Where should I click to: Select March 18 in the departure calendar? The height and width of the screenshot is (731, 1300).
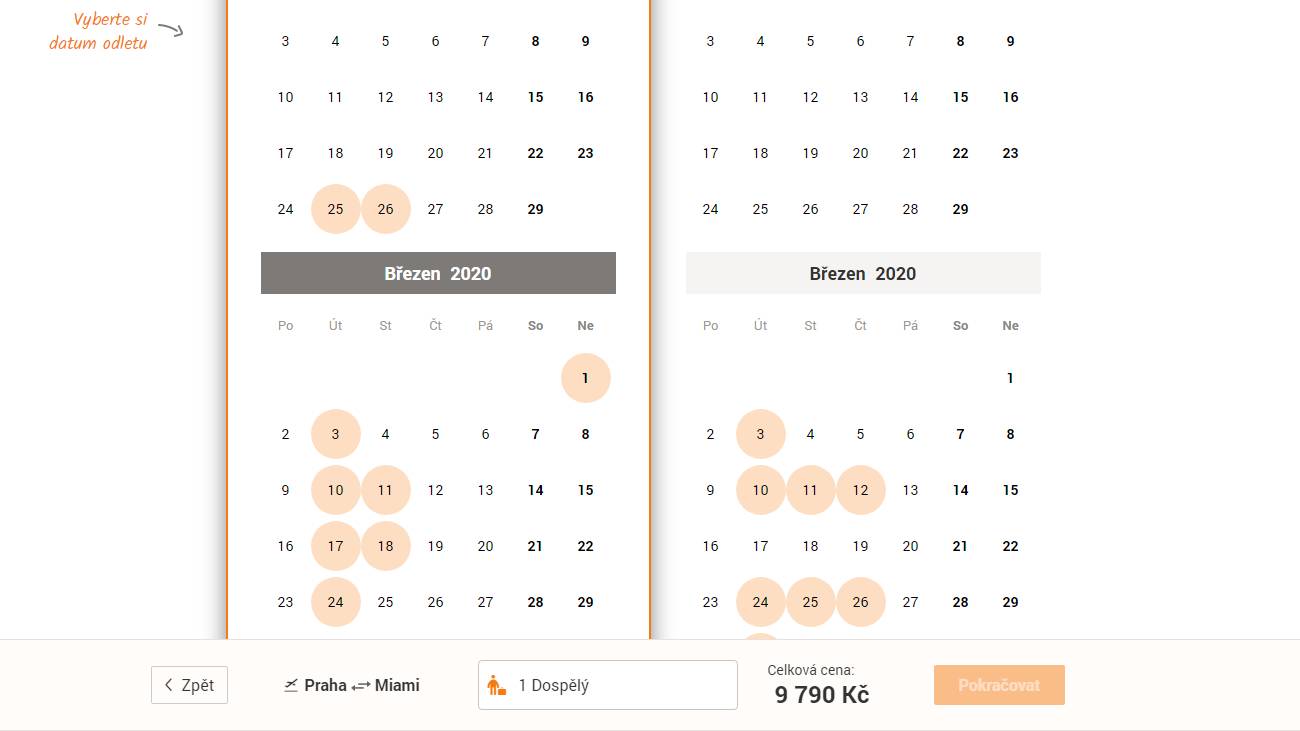click(x=385, y=546)
